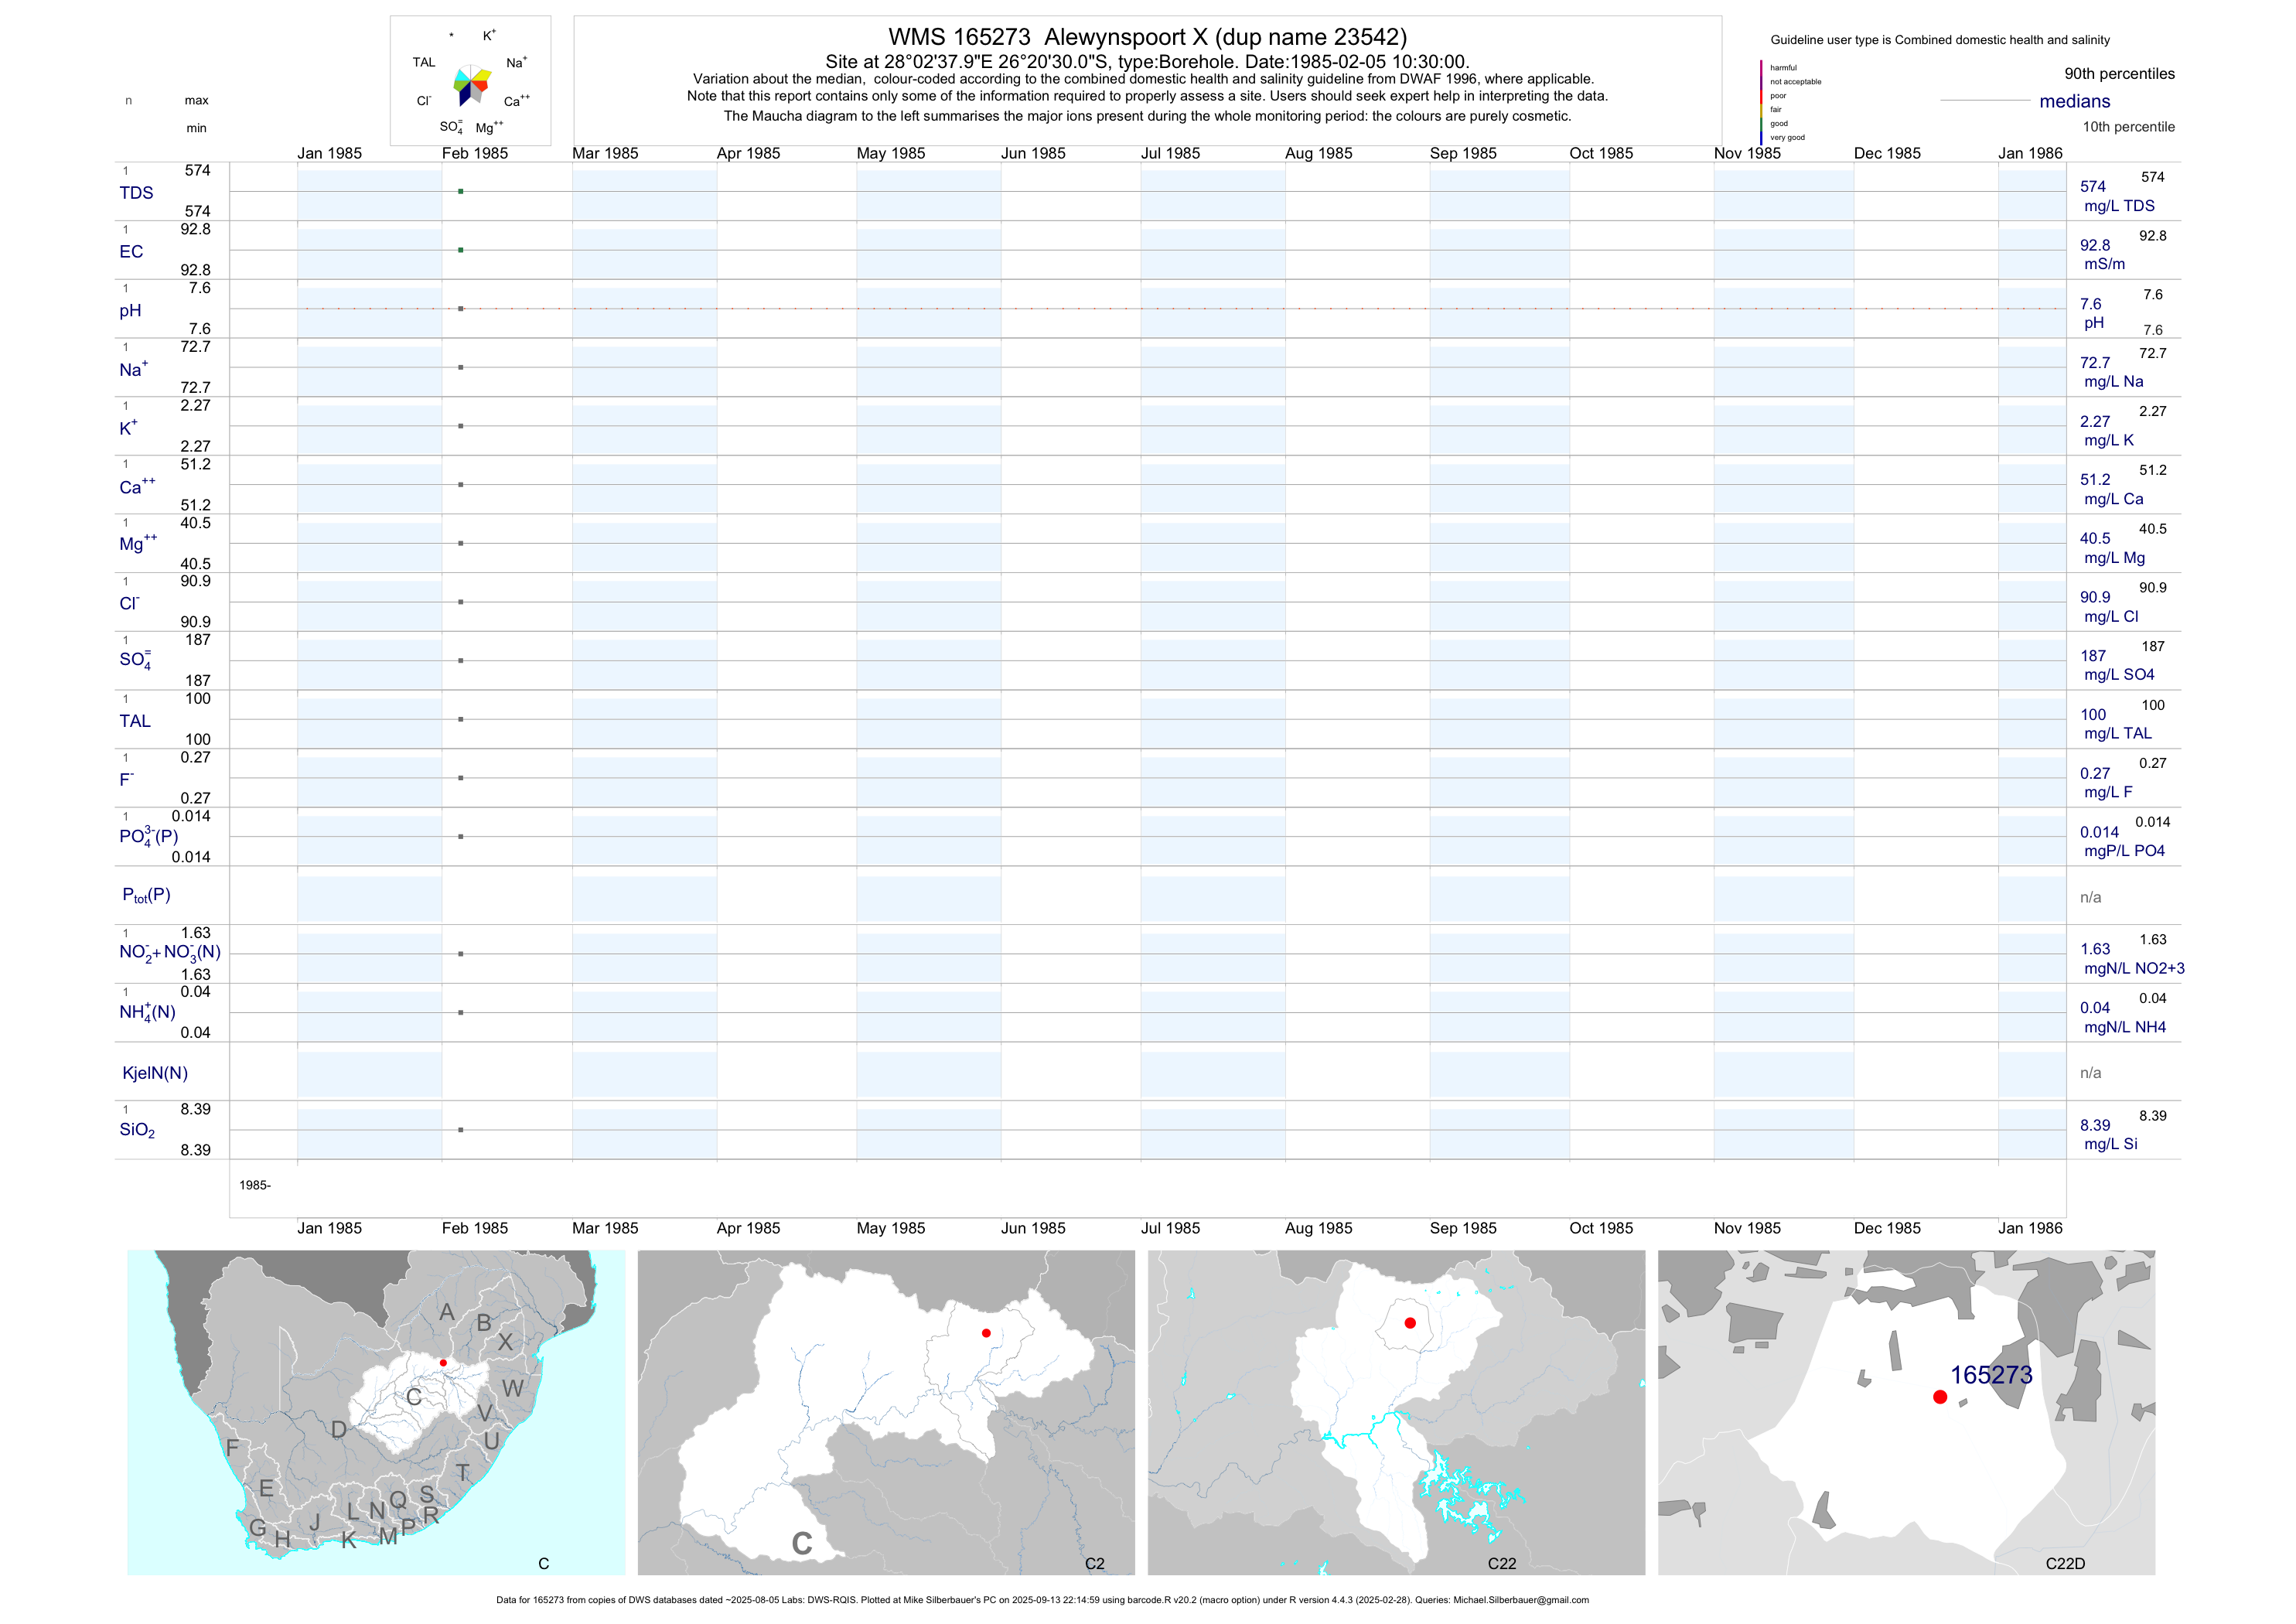The image size is (2296, 1624).
Task: Select the Feb 1985 top axis label
Action: coord(474,153)
